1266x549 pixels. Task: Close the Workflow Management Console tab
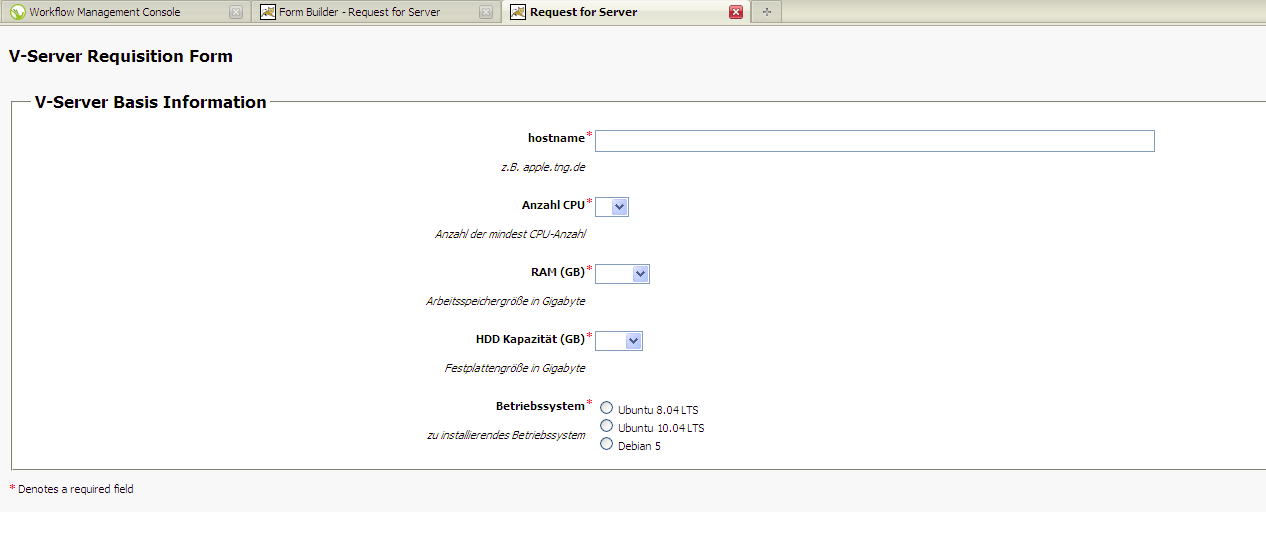pos(236,12)
